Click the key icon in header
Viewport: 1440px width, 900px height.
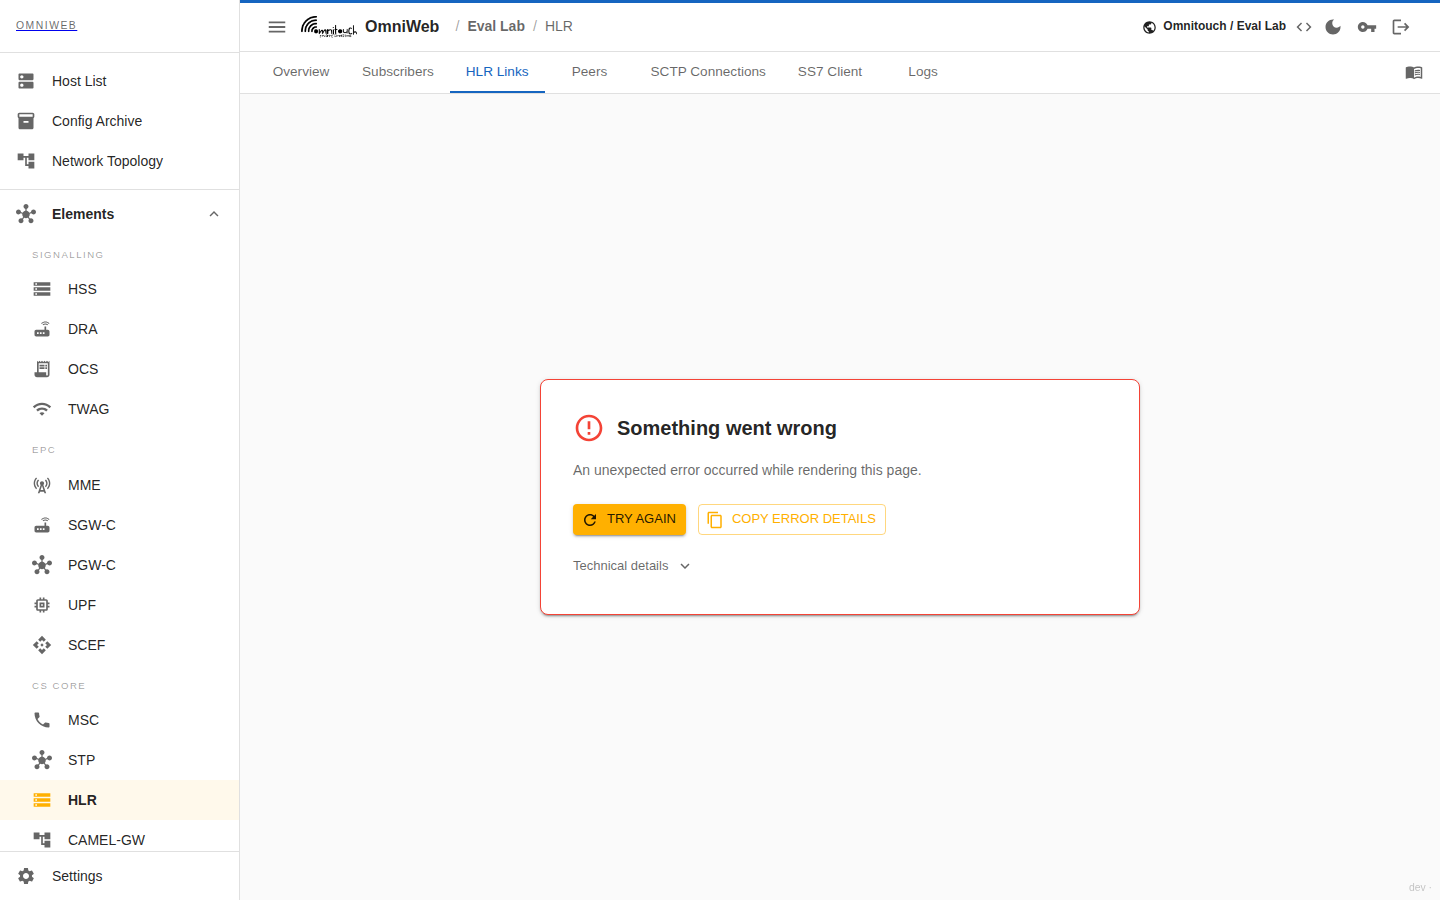click(x=1367, y=27)
